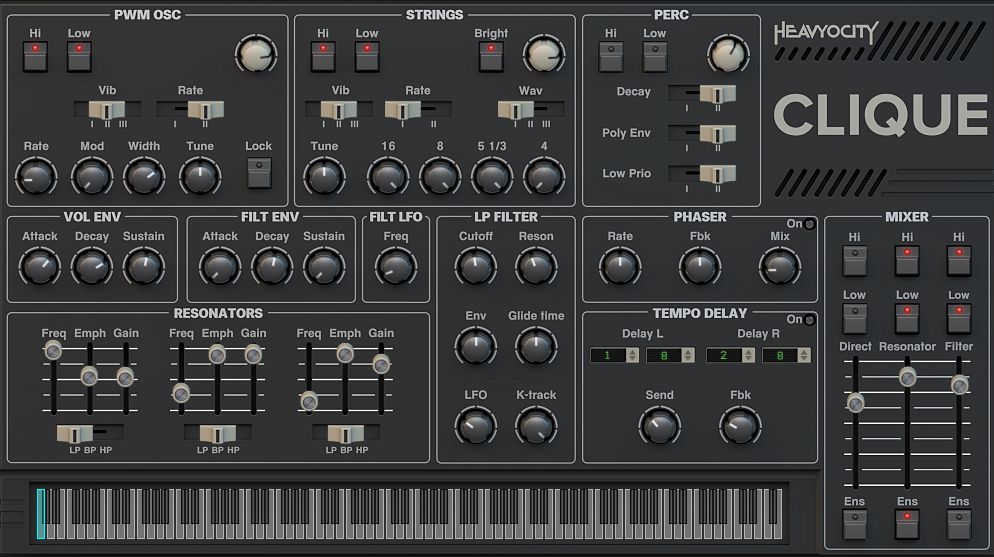Image resolution: width=994 pixels, height=557 pixels.
Task: Click the Tempo Delay Fbk knob
Action: [740, 426]
